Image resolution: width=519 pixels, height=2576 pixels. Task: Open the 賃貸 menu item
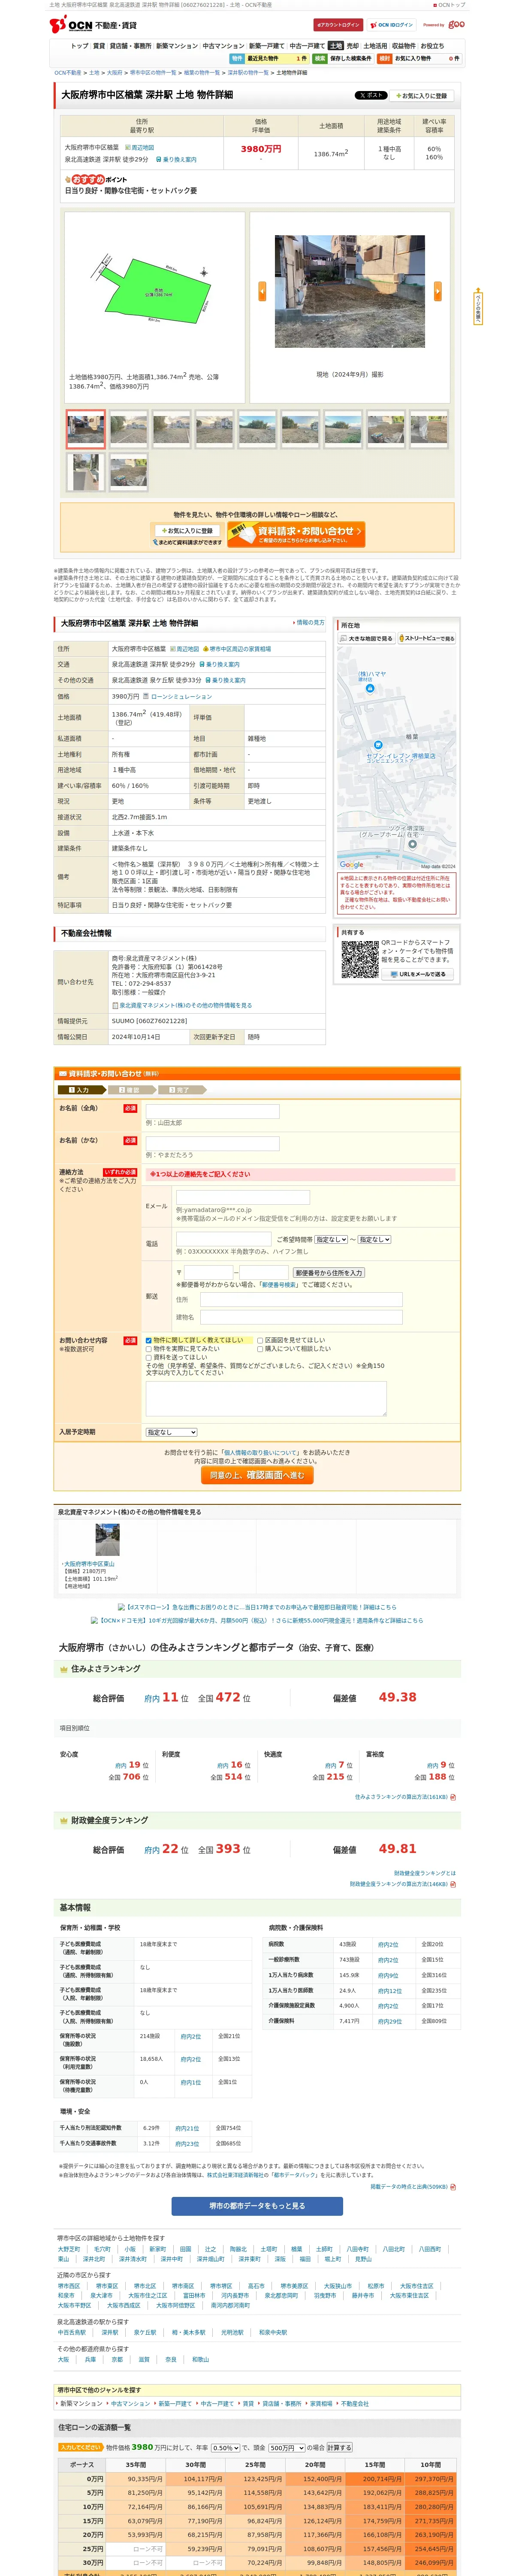(x=99, y=46)
